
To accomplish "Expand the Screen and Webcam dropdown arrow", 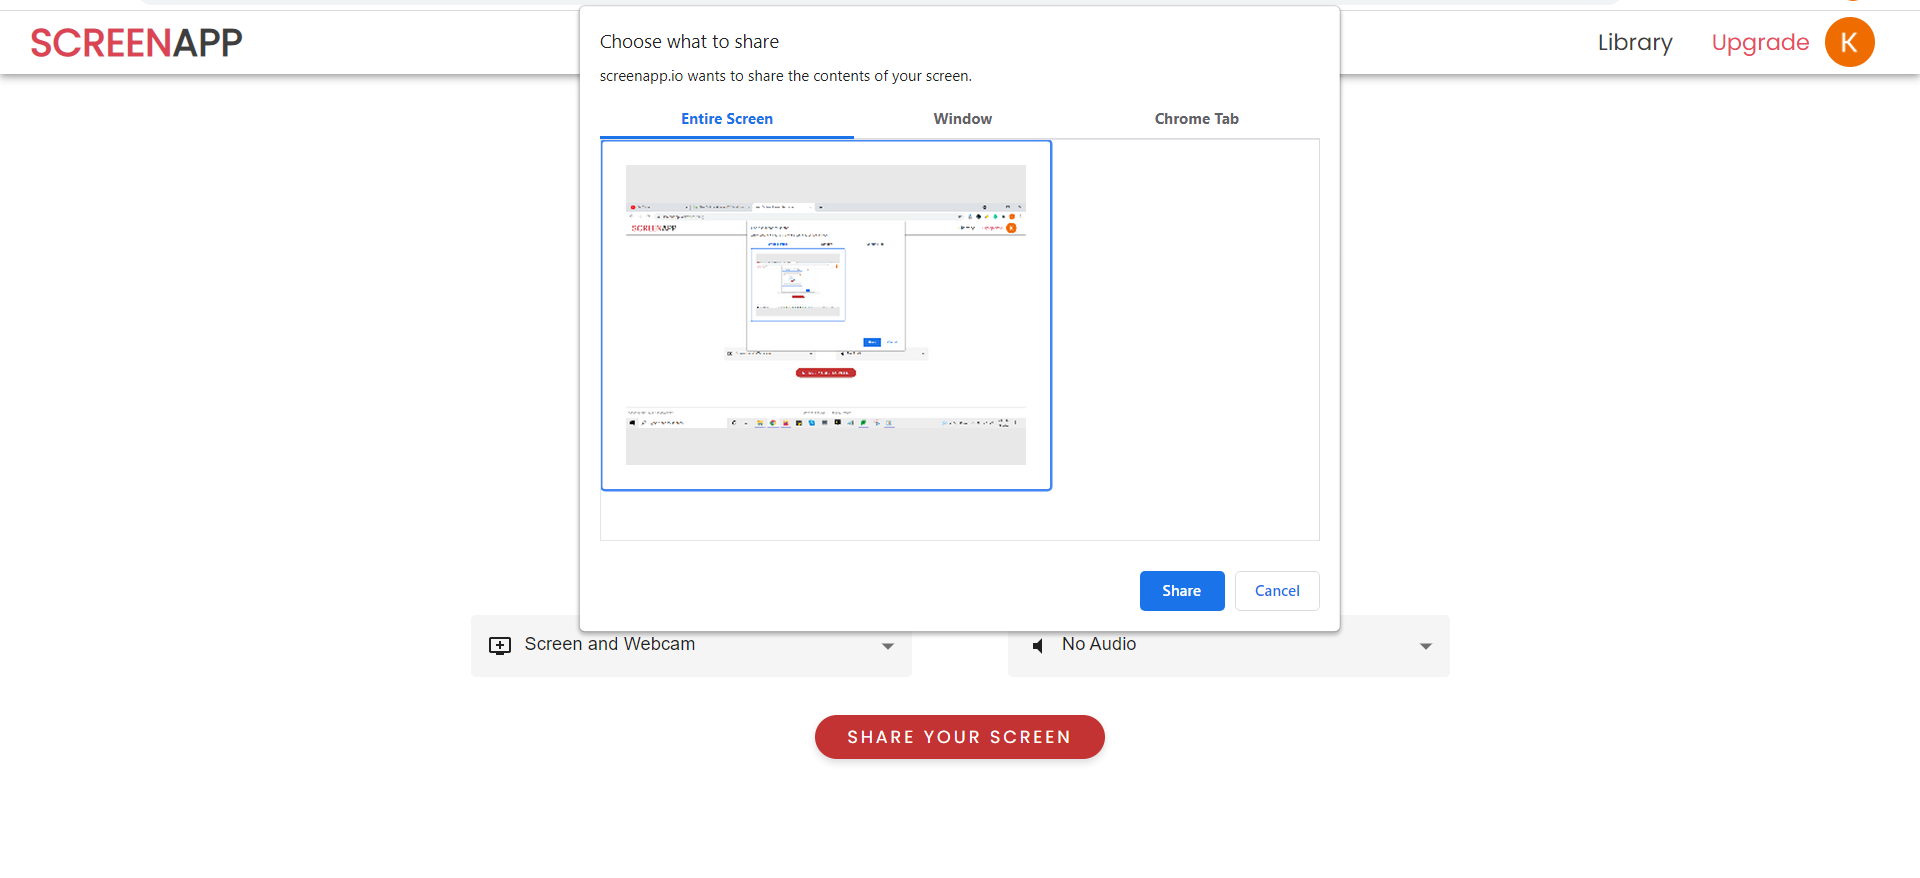I will (x=887, y=647).
